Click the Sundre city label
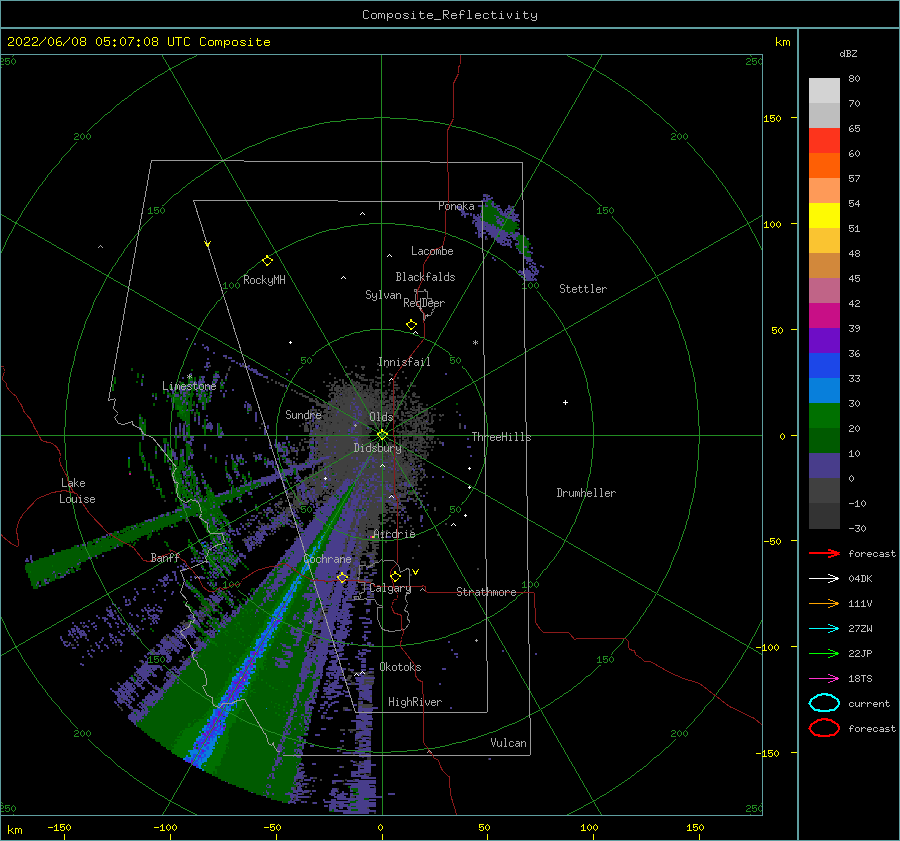 [x=303, y=414]
